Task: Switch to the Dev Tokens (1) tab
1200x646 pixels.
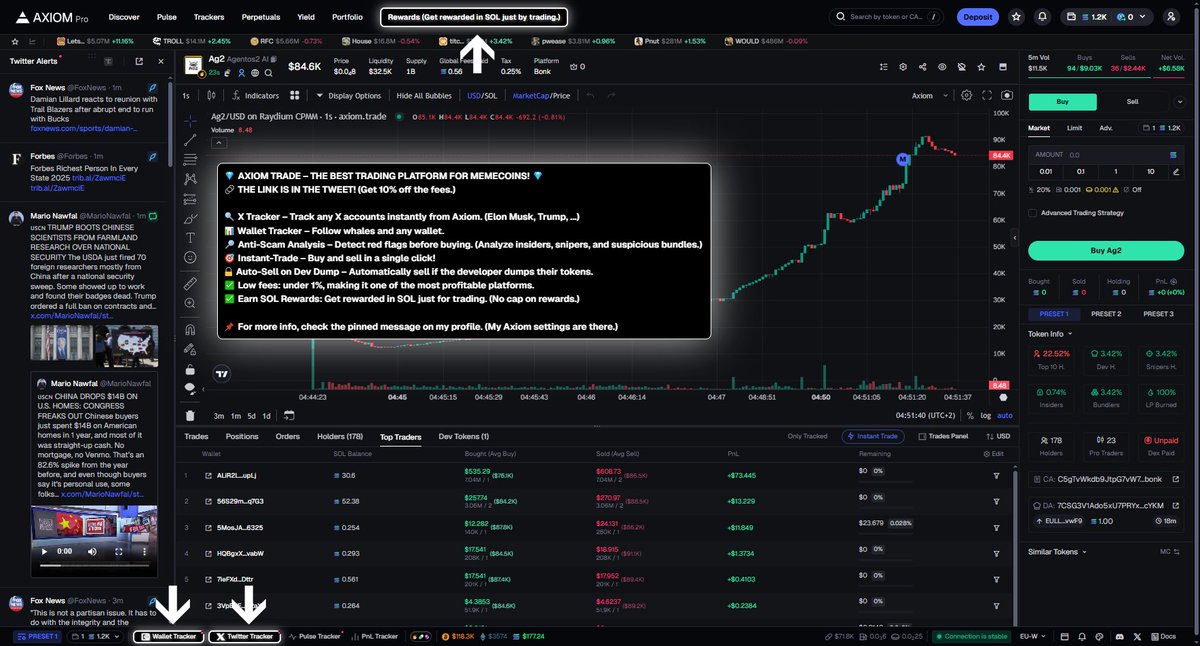Action: point(464,437)
